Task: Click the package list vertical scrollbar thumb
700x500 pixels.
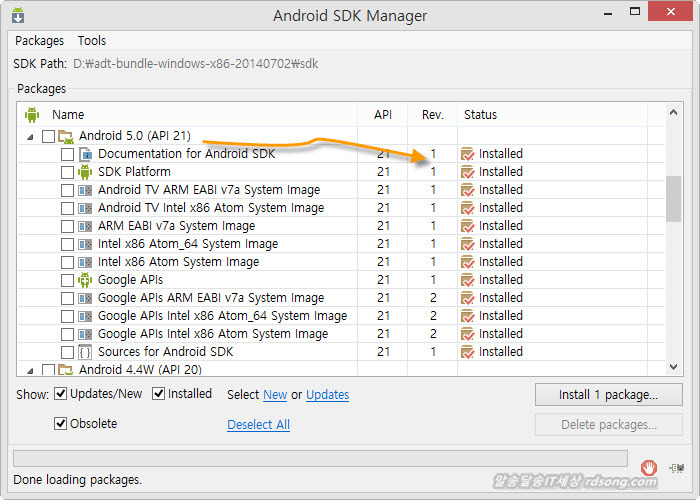Action: click(x=673, y=196)
